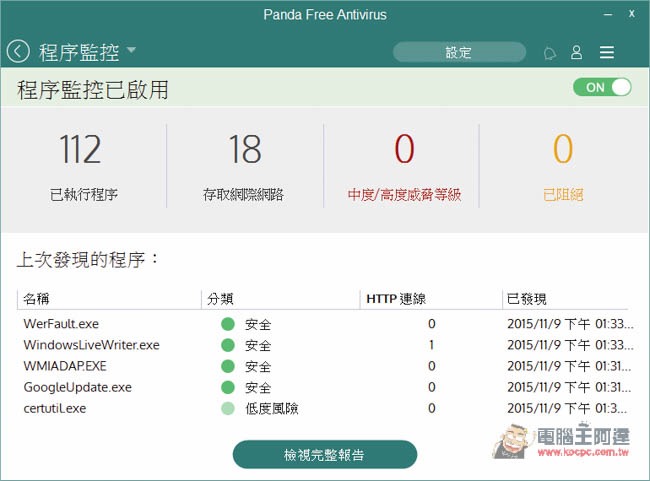Click the back arrow circle icon
The height and width of the screenshot is (481, 650).
18,52
